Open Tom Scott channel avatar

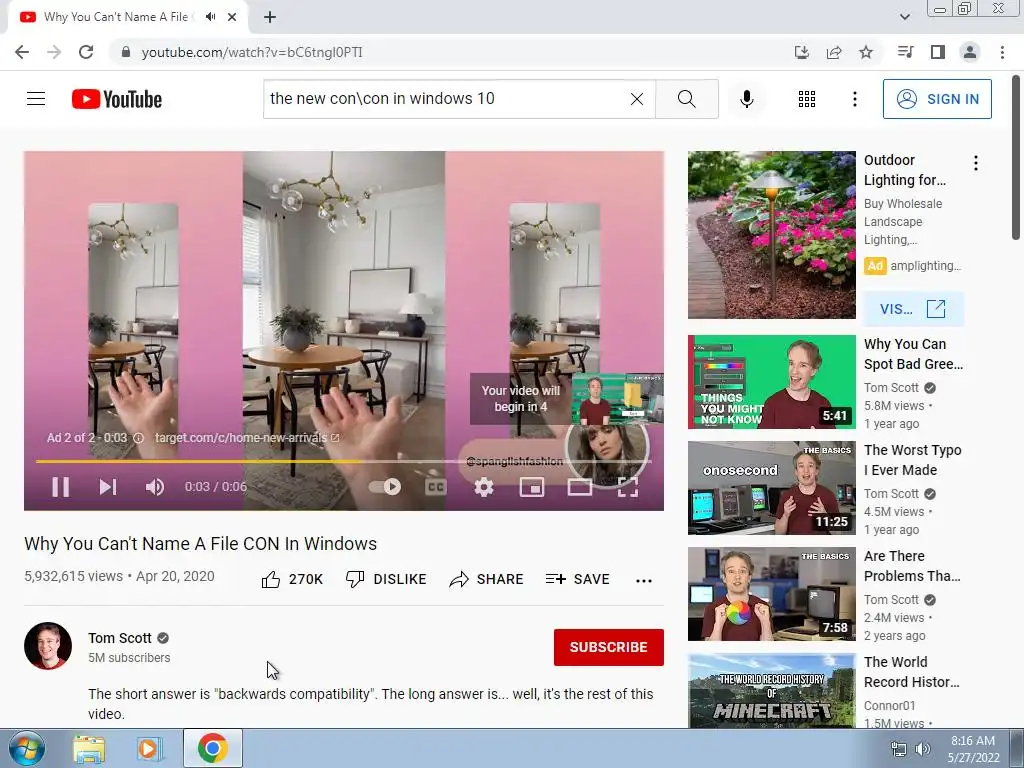(48, 646)
